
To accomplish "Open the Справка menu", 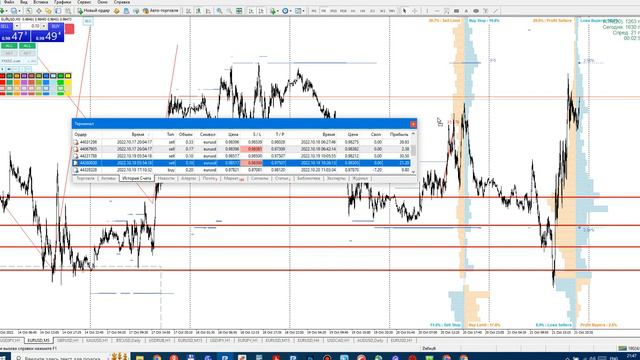I will 122,2.
